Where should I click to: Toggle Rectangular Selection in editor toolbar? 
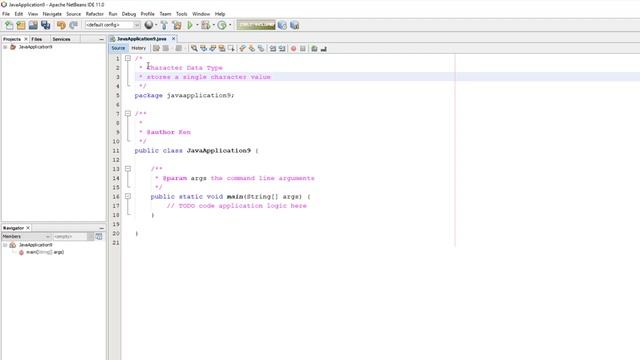pyautogui.click(x=231, y=49)
